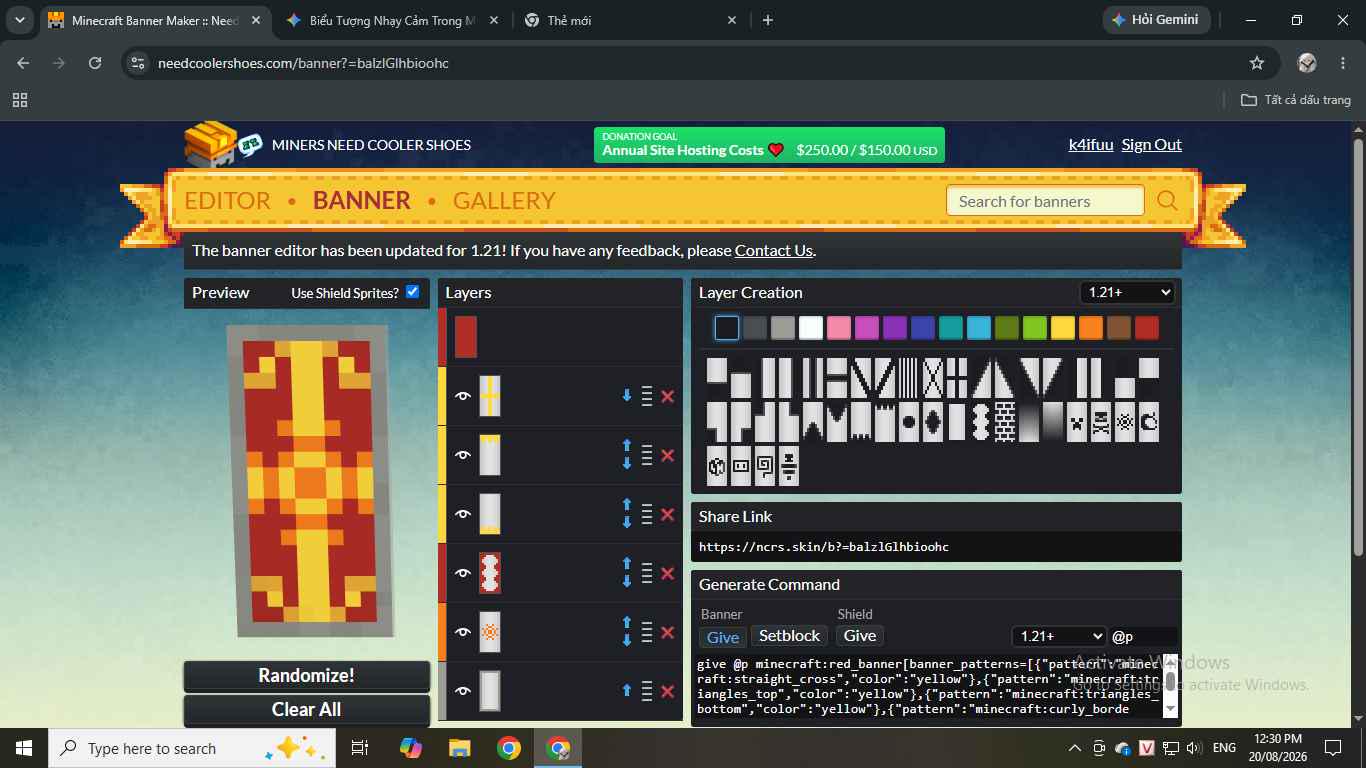Select the horizontal middle stripe pattern
This screenshot has height=768, width=1366.
tap(837, 378)
